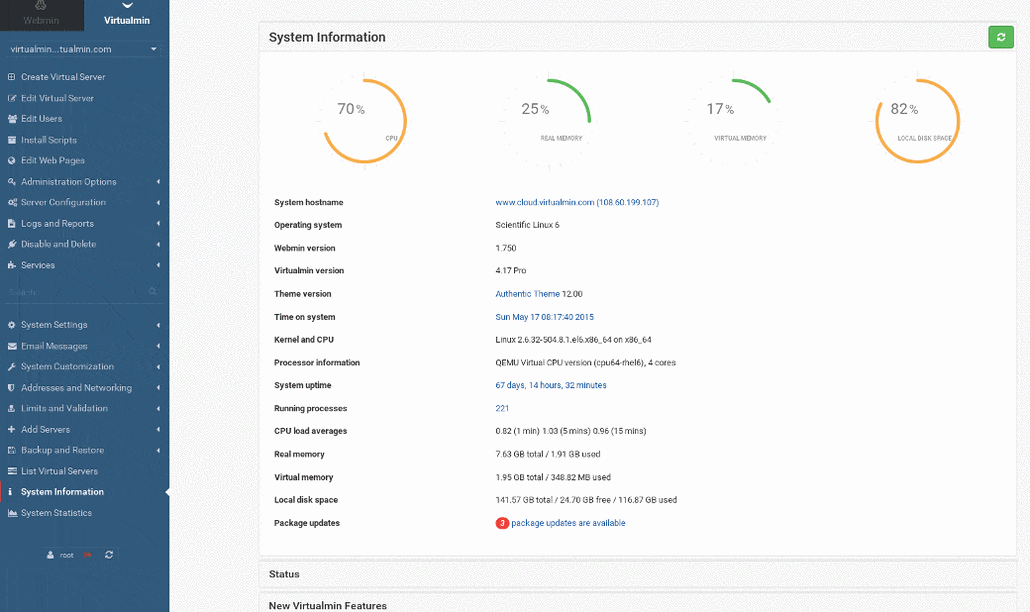The width and height of the screenshot is (1030, 612).
Task: Expand Services submenu arrow
Action: point(158,265)
